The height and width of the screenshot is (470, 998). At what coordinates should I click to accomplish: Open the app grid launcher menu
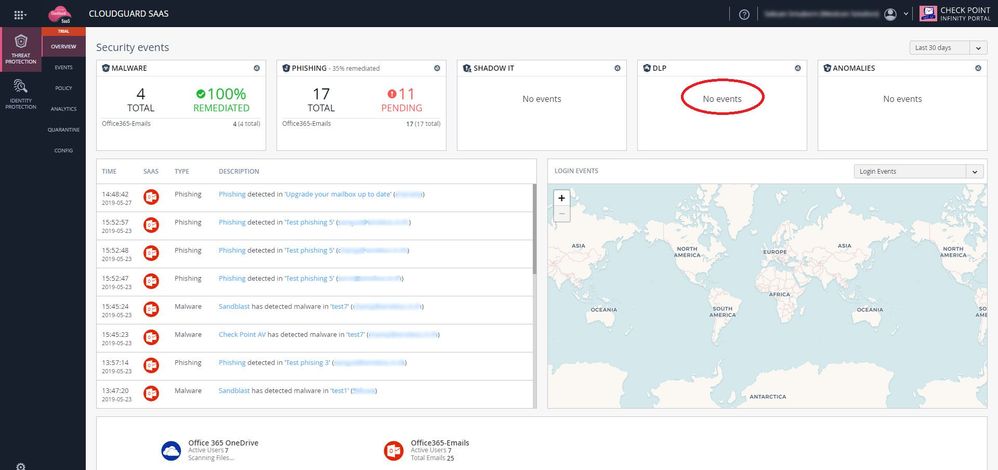click(20, 14)
